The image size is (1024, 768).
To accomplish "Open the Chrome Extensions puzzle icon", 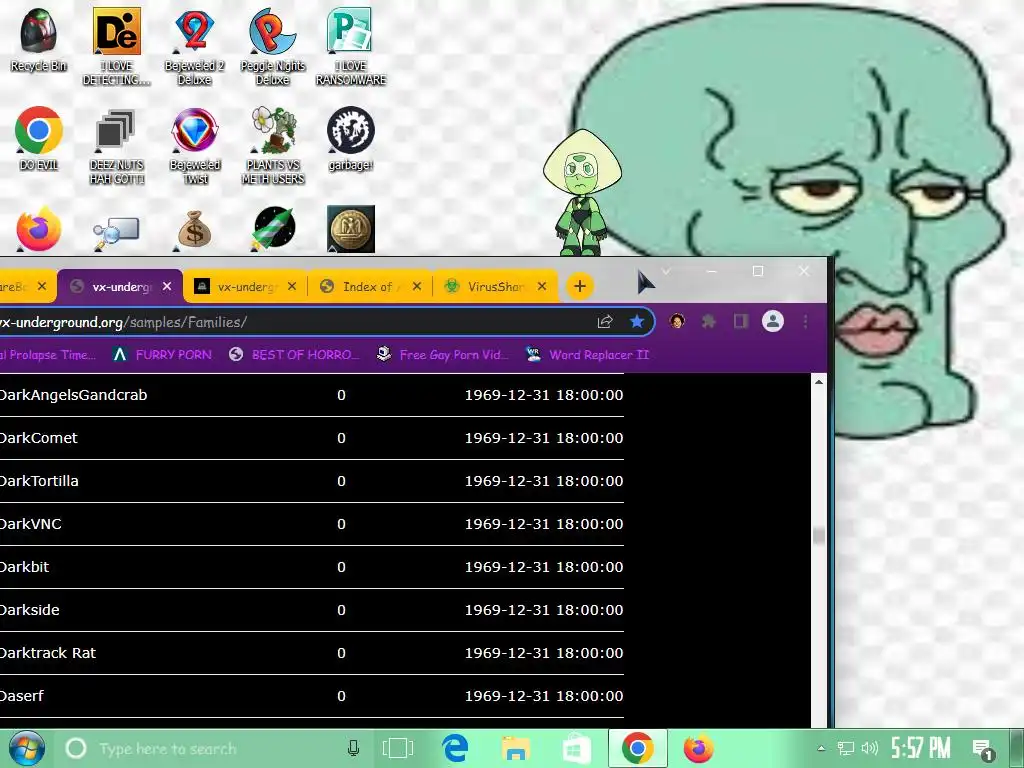I will coord(709,321).
